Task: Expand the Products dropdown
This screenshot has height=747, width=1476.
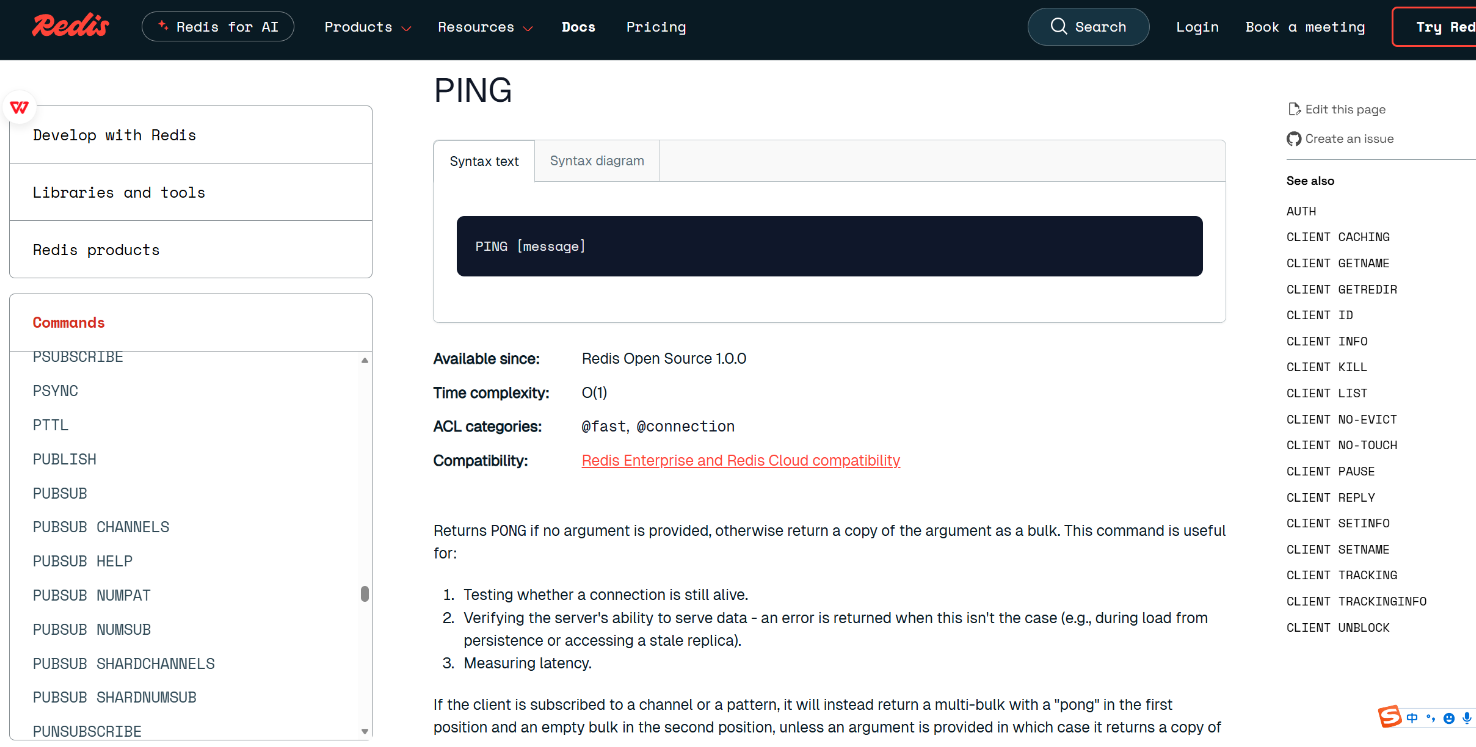Action: tap(368, 27)
